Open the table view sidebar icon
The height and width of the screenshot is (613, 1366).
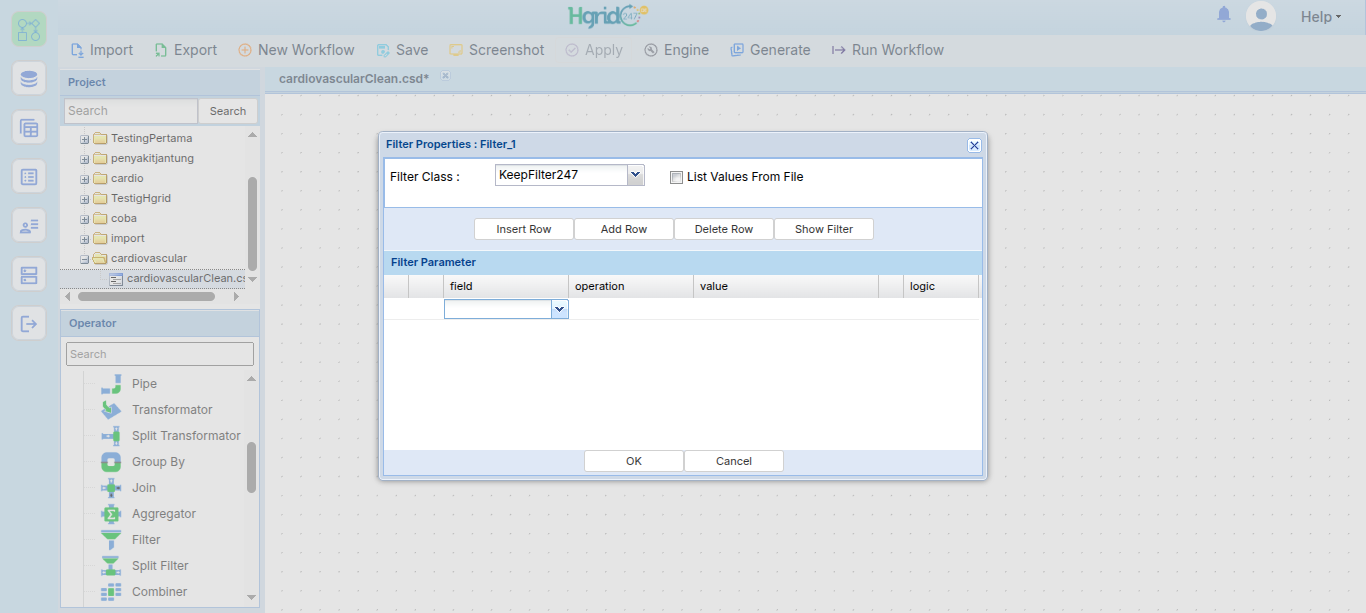coord(28,127)
